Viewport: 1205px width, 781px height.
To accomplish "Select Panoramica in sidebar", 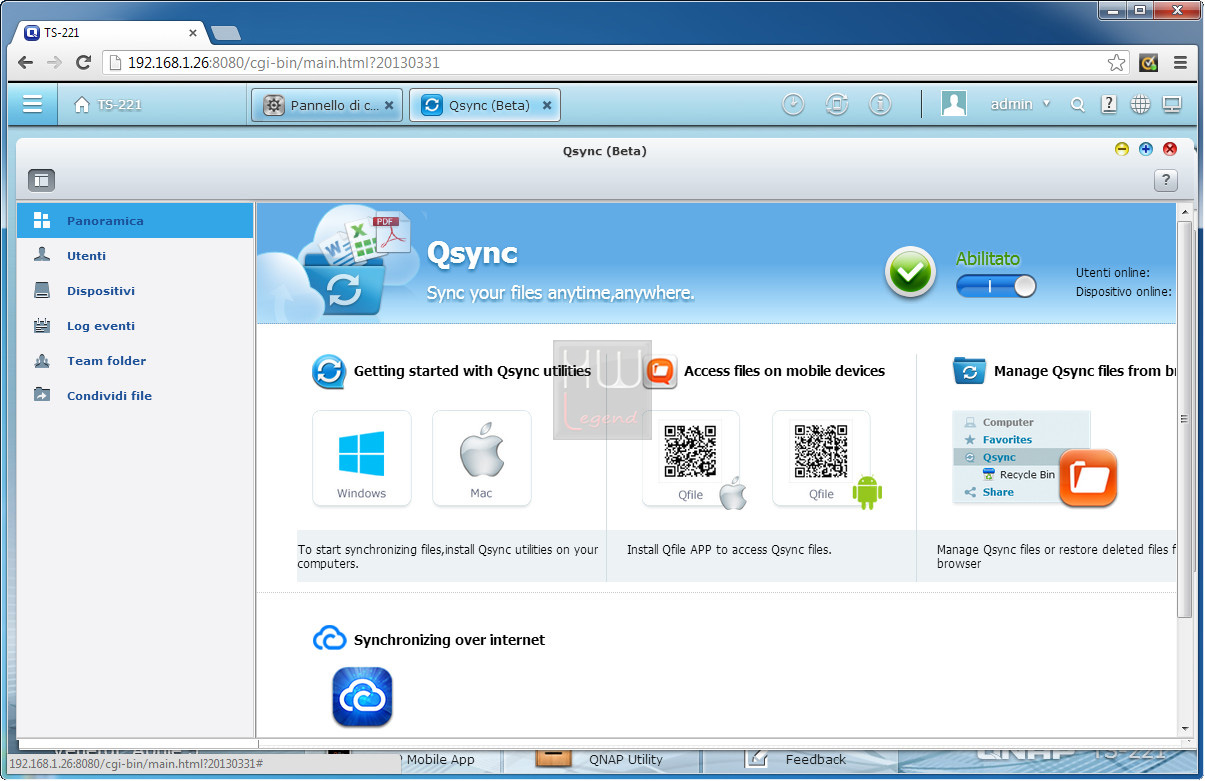I will (x=135, y=221).
